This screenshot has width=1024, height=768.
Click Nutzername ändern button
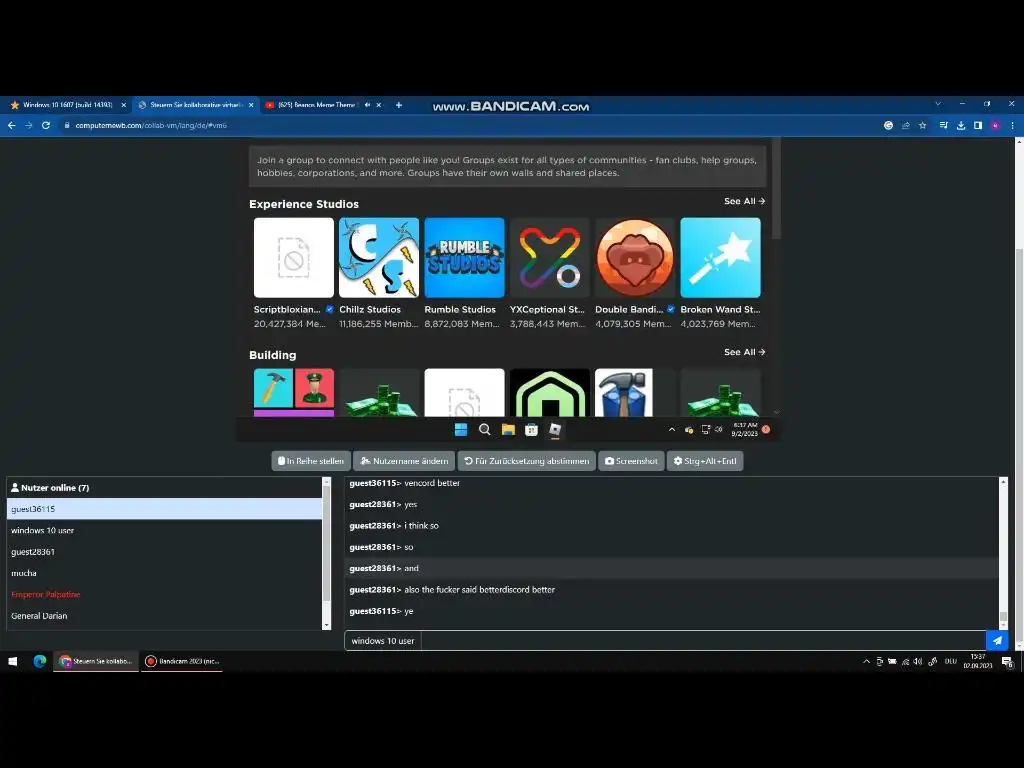tap(404, 461)
